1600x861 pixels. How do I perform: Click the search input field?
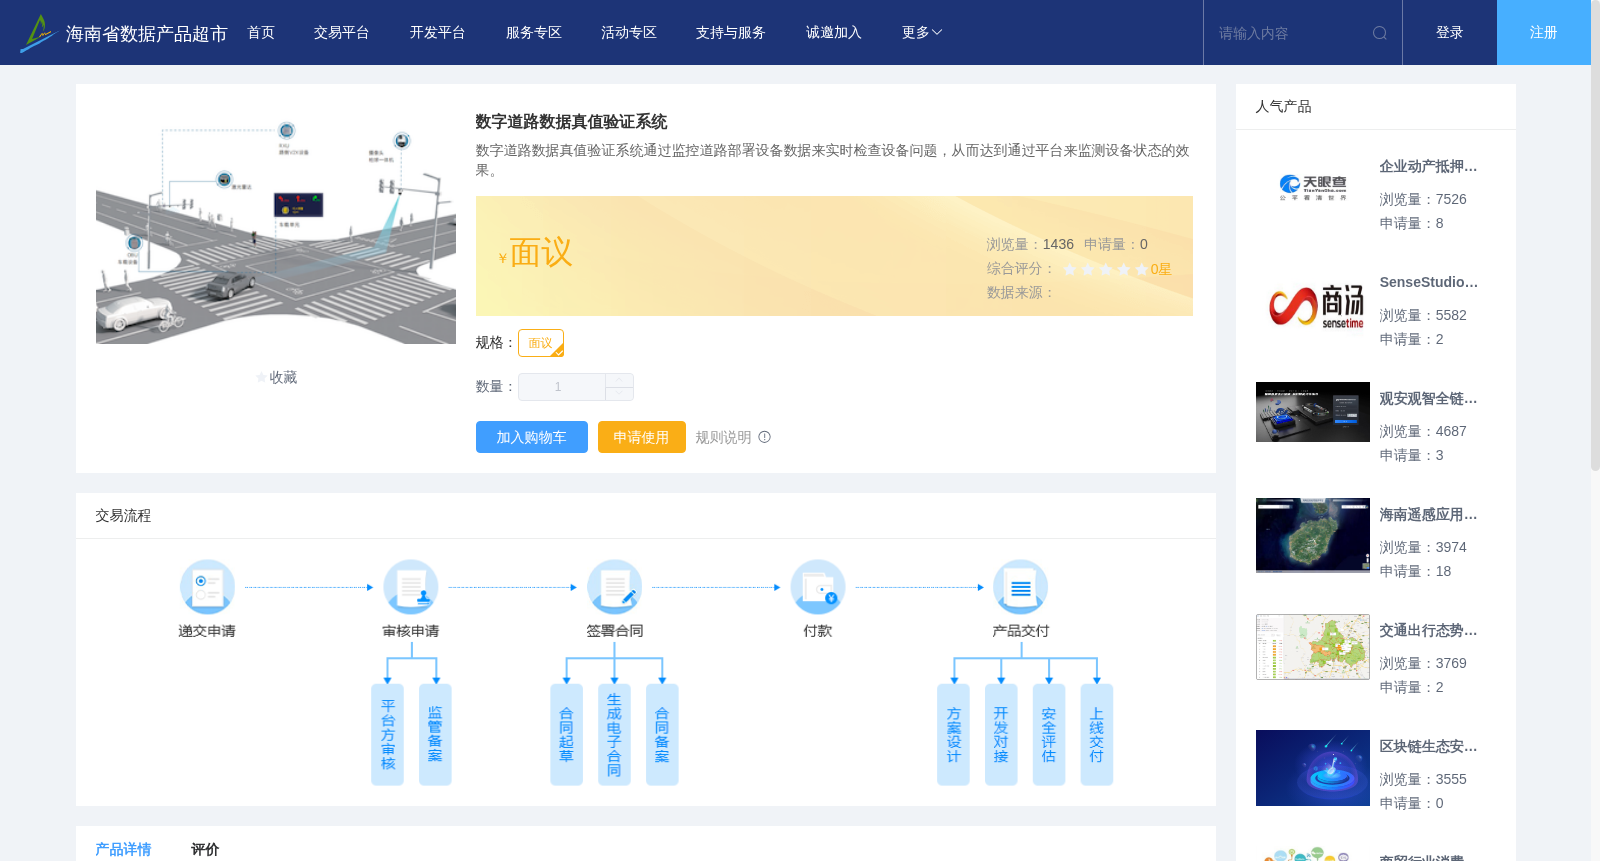click(1290, 33)
